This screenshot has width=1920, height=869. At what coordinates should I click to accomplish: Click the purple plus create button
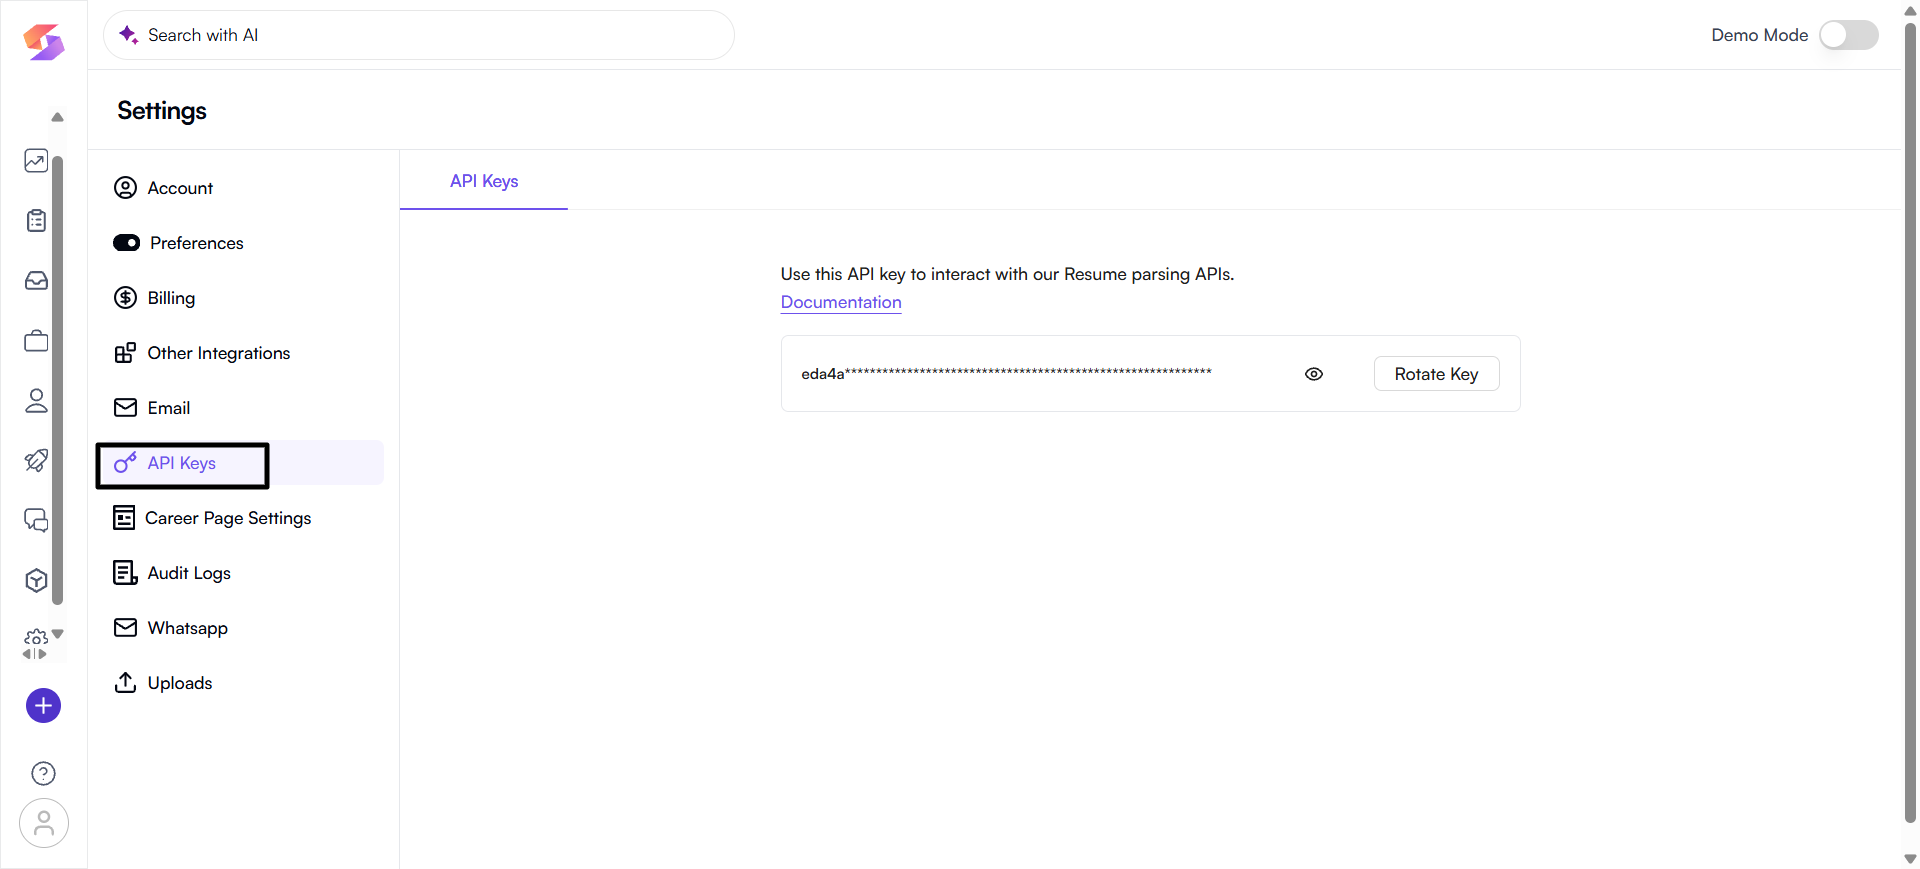pos(43,706)
